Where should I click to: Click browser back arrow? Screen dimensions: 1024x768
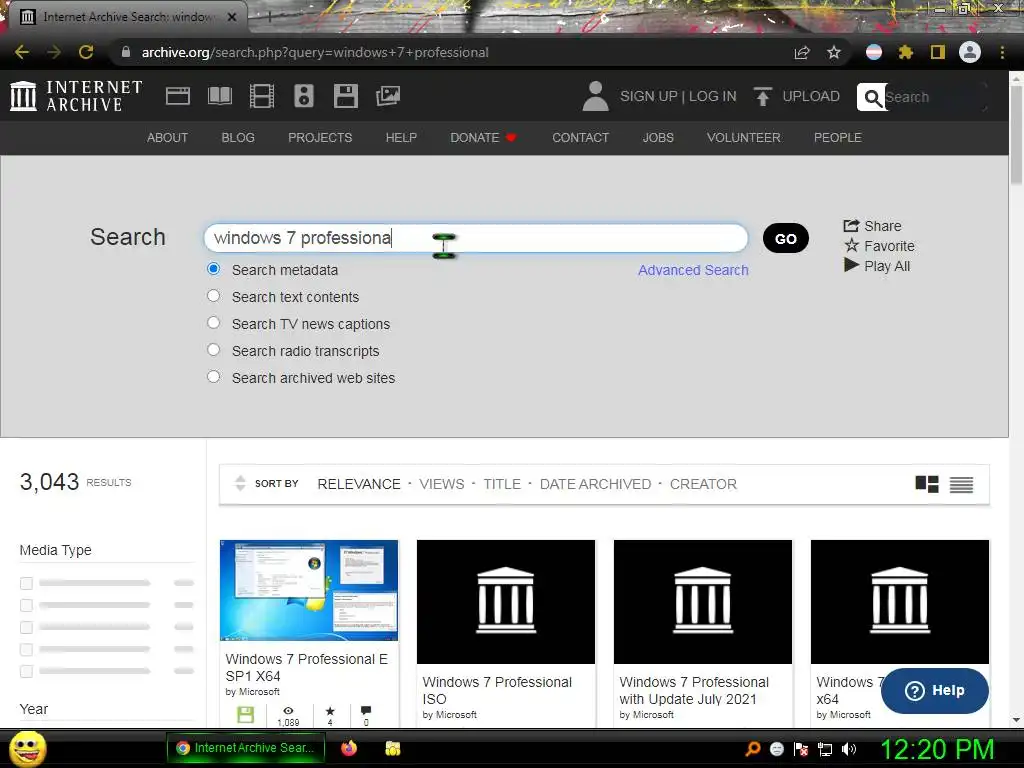pos(22,52)
